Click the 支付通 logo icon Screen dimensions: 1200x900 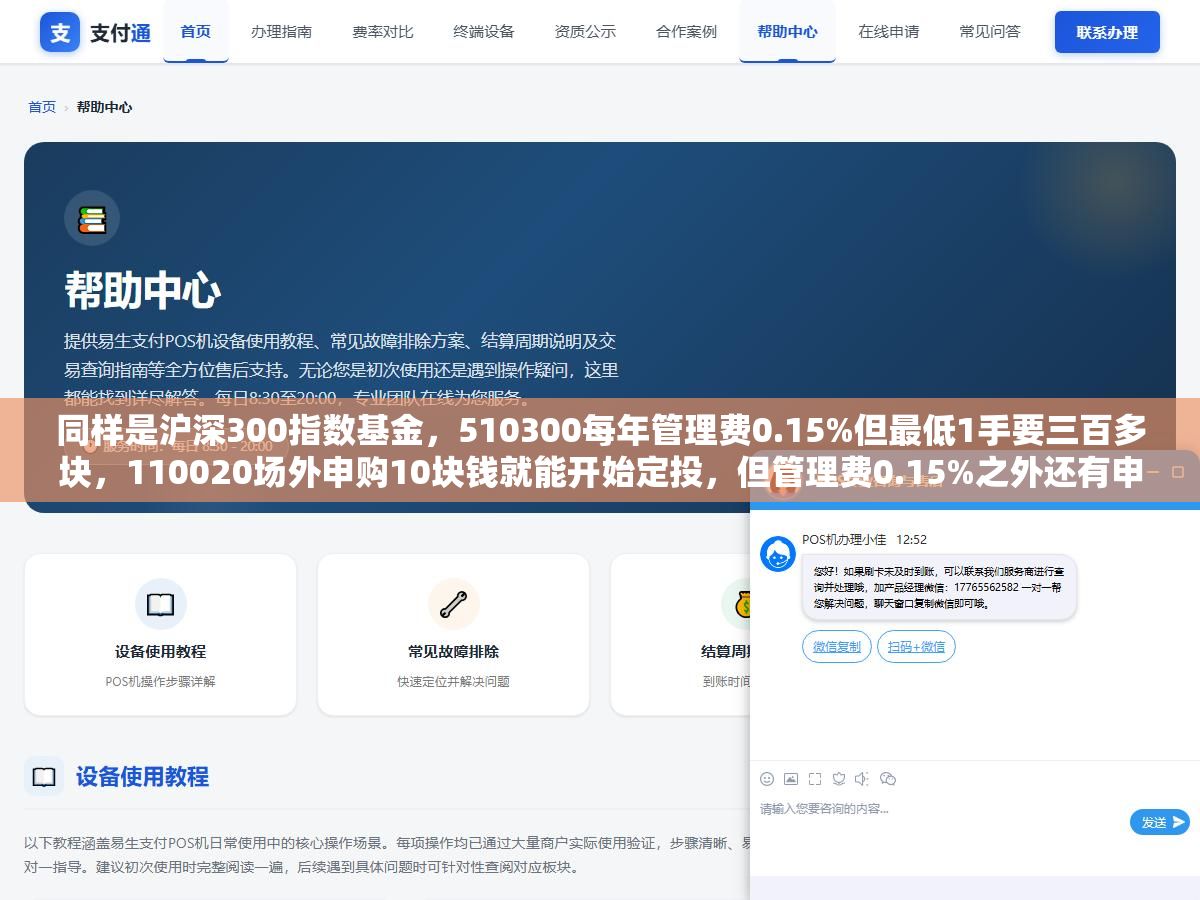tap(60, 32)
